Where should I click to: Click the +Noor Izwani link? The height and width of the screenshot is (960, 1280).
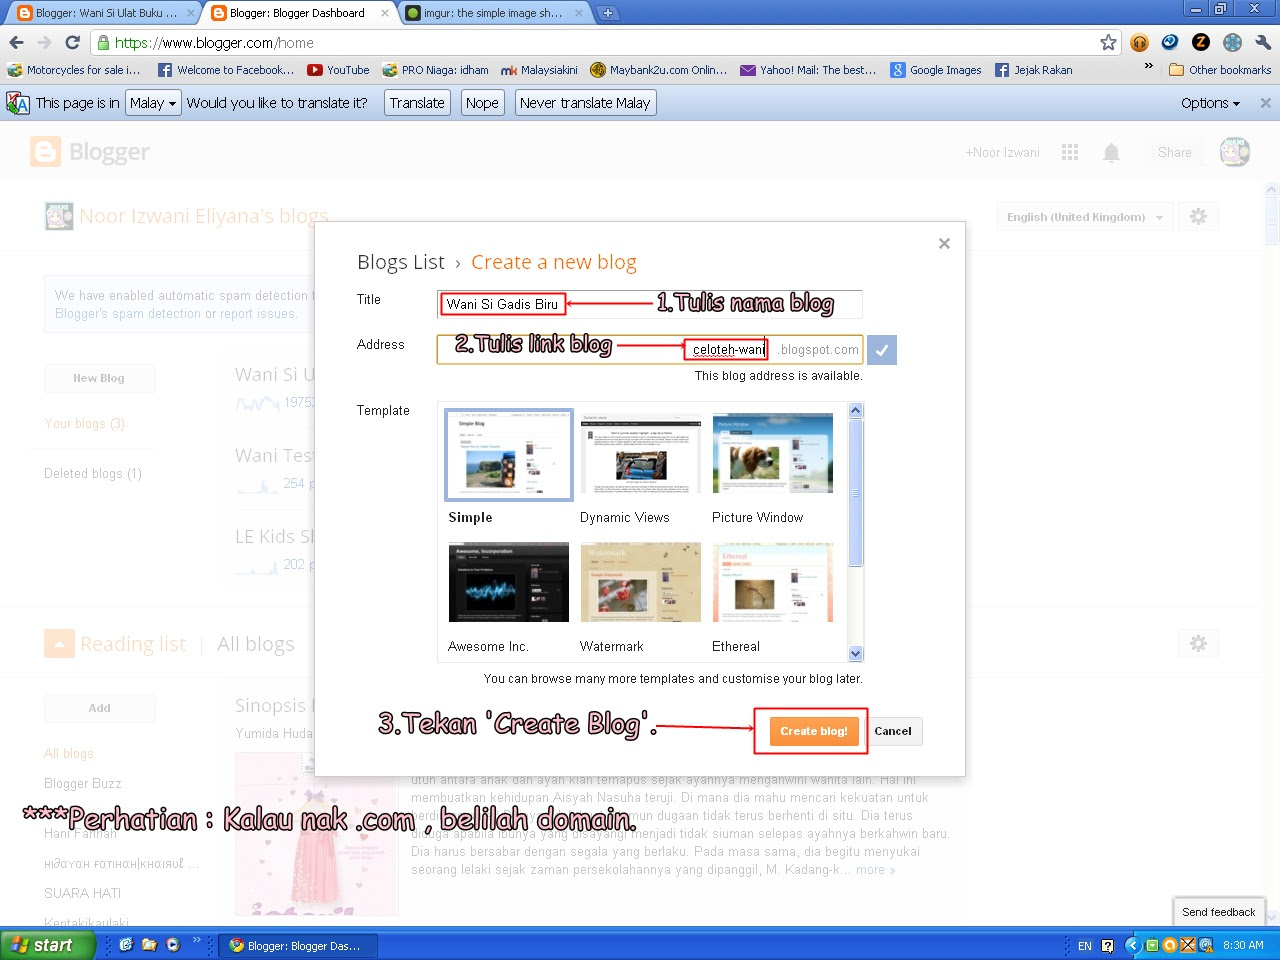(x=1002, y=153)
